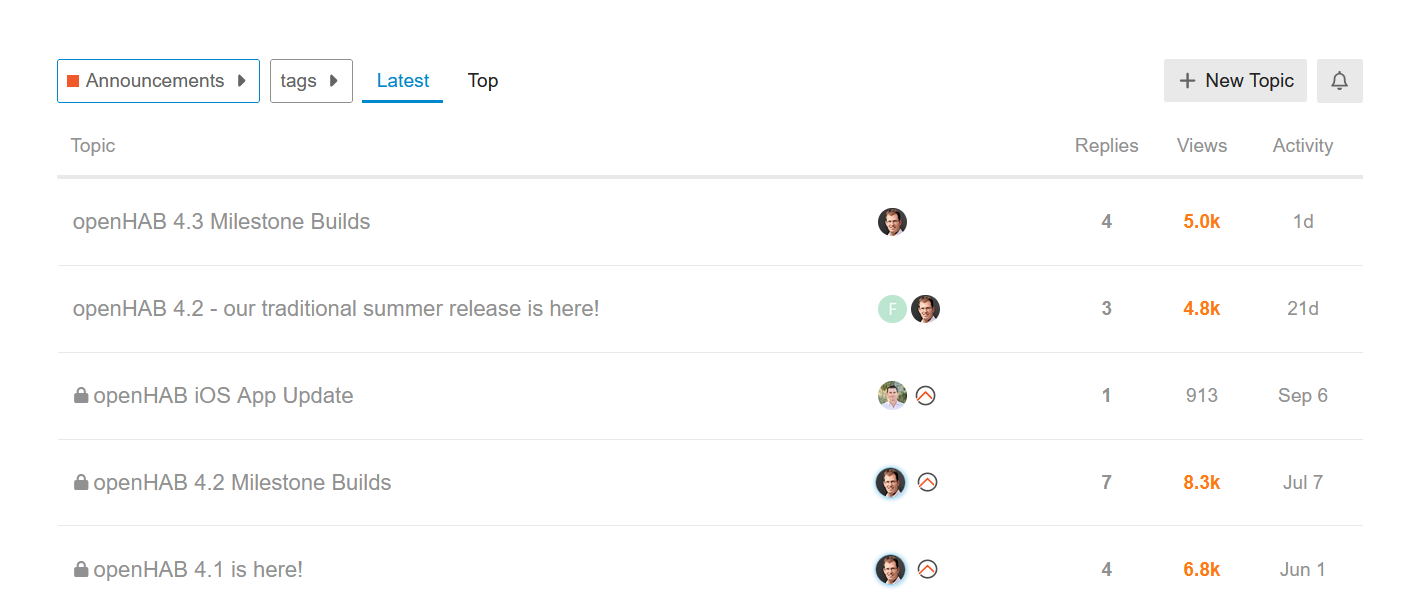The image size is (1428, 612).
Task: Sort topics by Replies column header
Action: (1106, 146)
